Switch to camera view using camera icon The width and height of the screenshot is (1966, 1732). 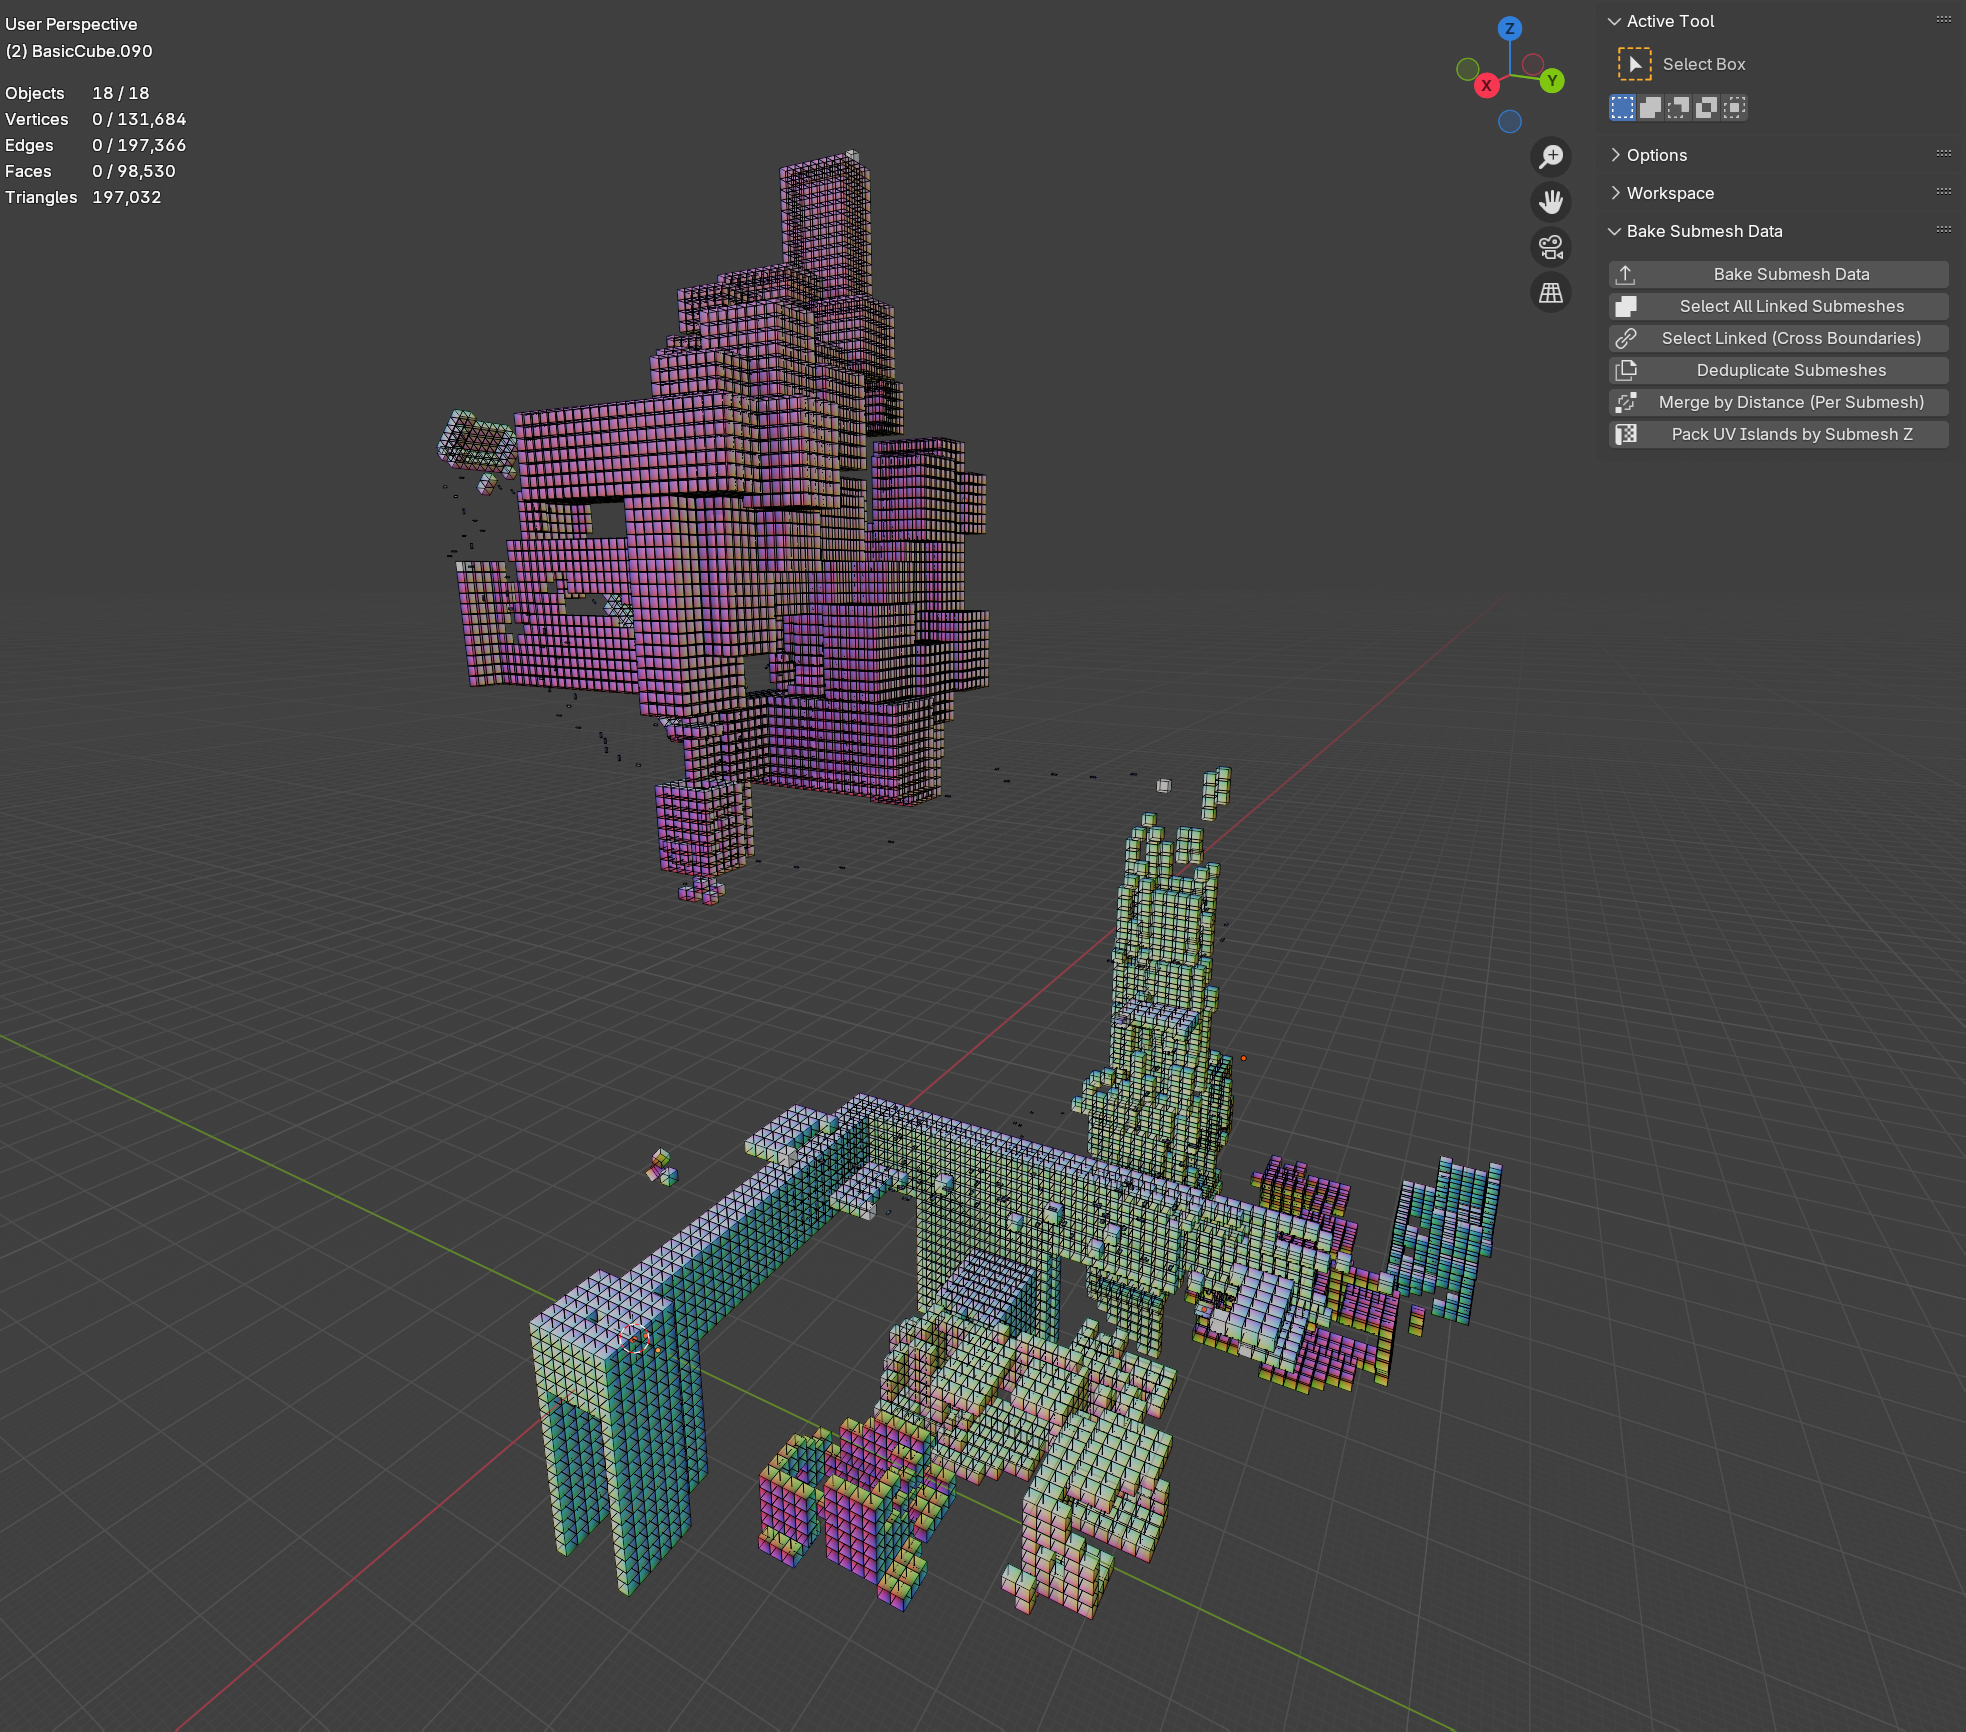pos(1551,247)
